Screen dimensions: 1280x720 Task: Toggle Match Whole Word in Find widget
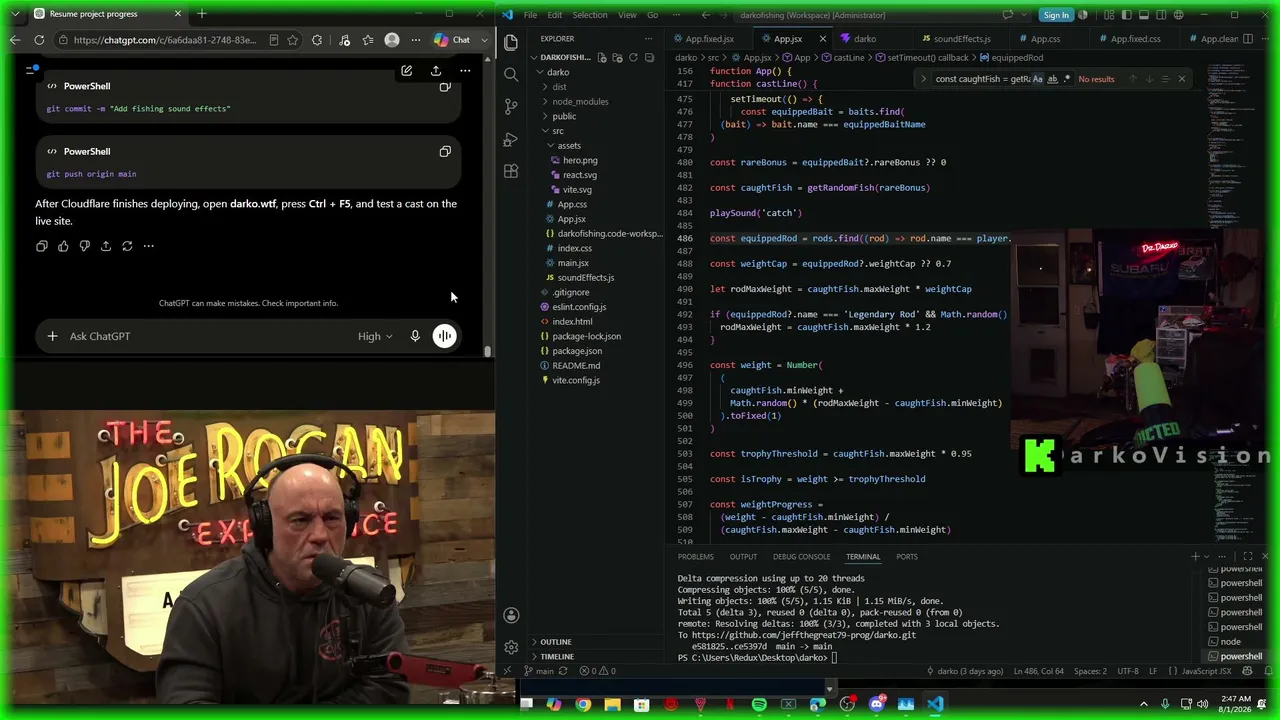tap(1052, 79)
